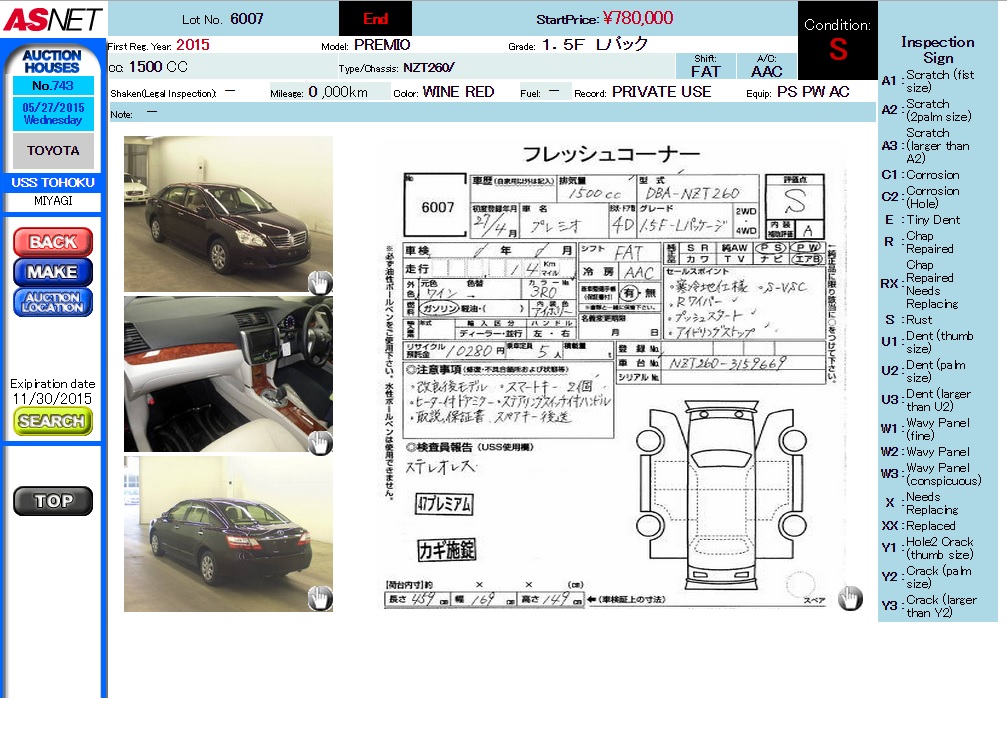The height and width of the screenshot is (734, 1007).
Task: Click hand icon on interior dashboard photo
Action: (x=319, y=442)
